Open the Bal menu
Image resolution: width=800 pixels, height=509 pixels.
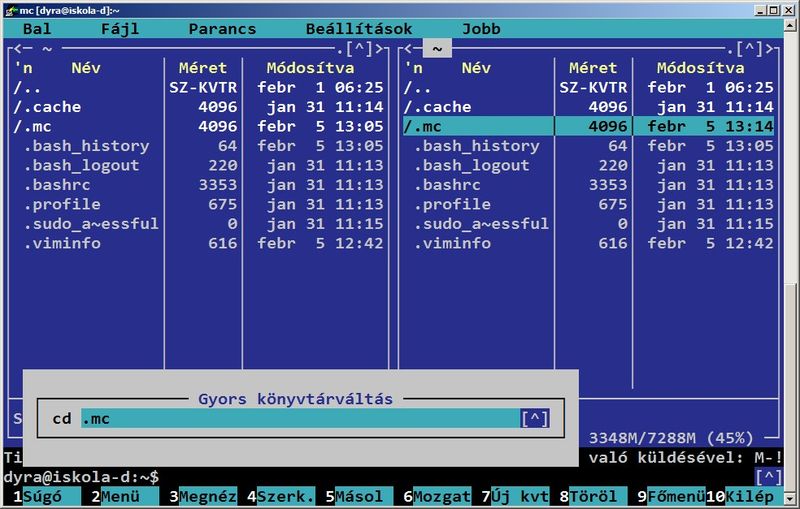point(37,29)
